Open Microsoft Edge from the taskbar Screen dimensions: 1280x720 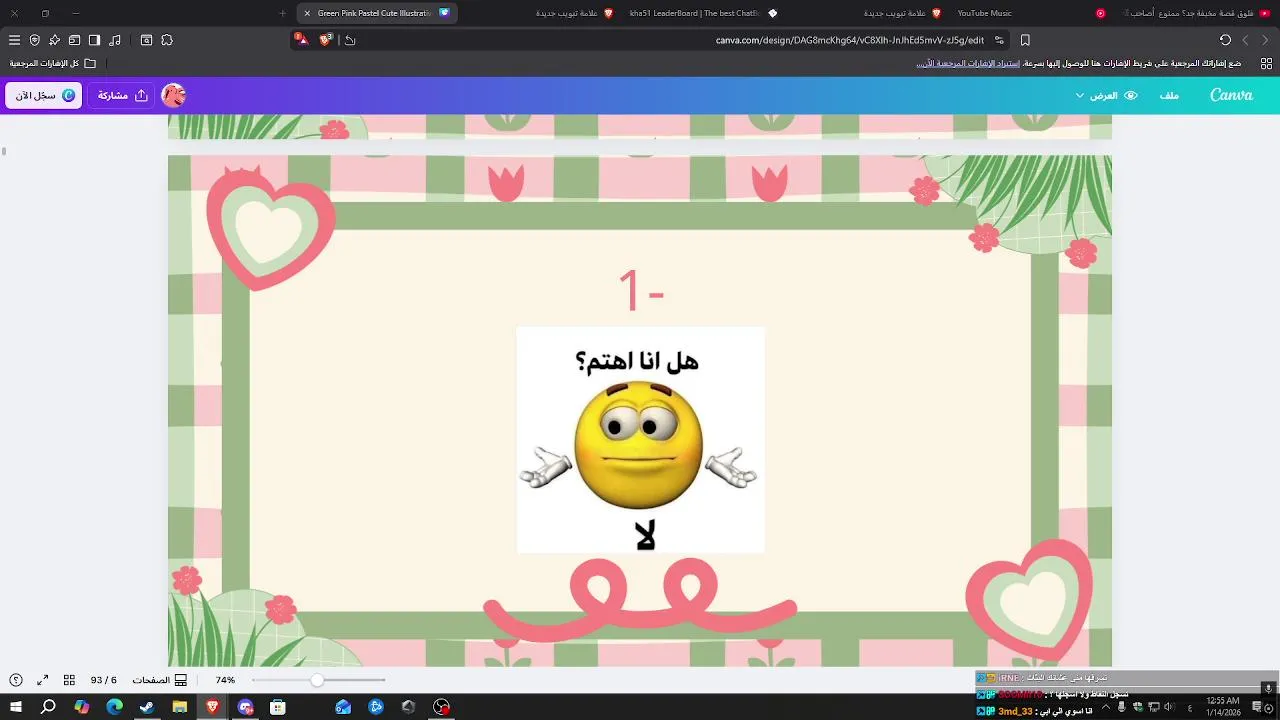(x=114, y=707)
